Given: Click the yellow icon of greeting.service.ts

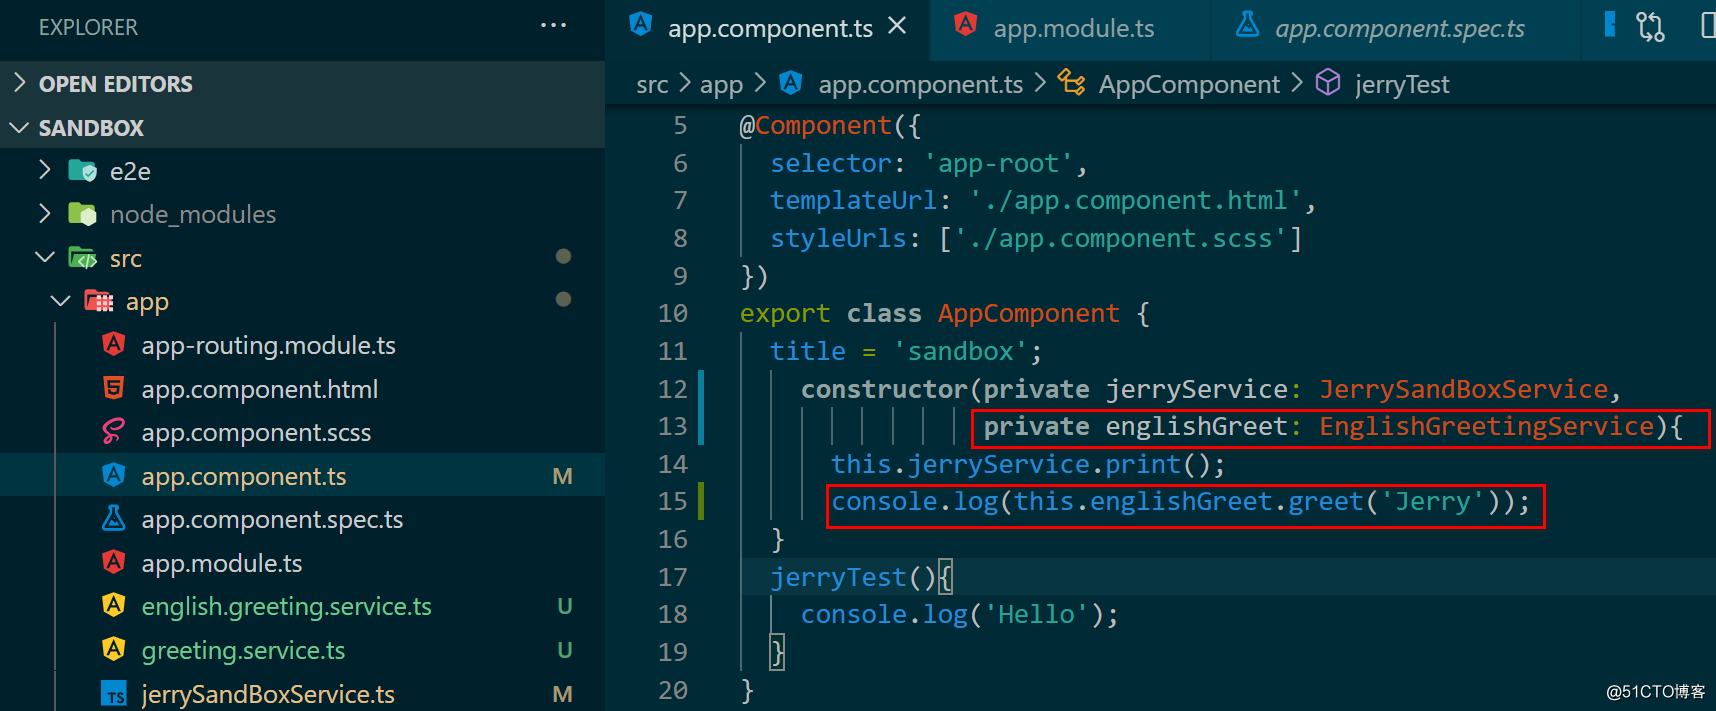Looking at the screenshot, I should click(x=114, y=649).
